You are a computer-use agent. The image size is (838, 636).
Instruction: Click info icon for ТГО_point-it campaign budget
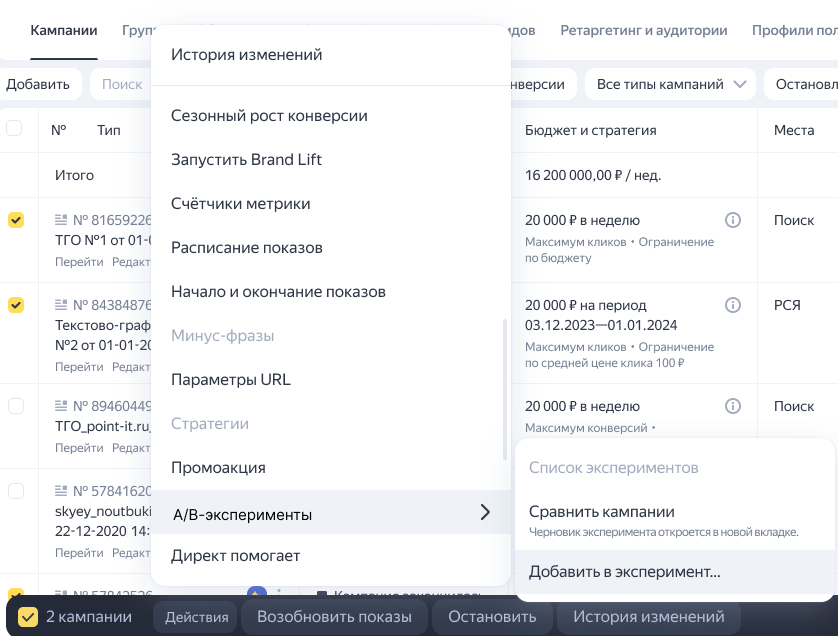[732, 406]
